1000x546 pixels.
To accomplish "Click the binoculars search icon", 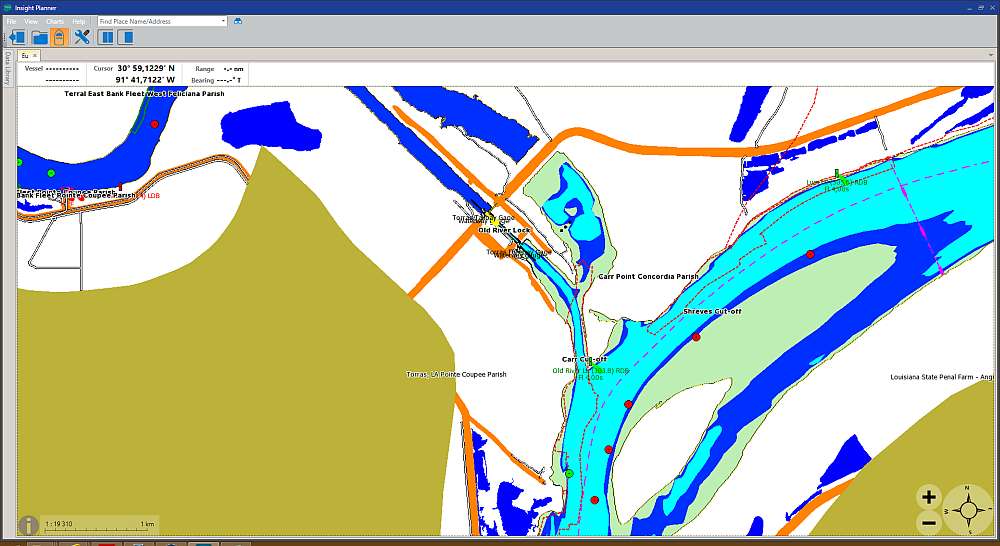I will pos(238,21).
